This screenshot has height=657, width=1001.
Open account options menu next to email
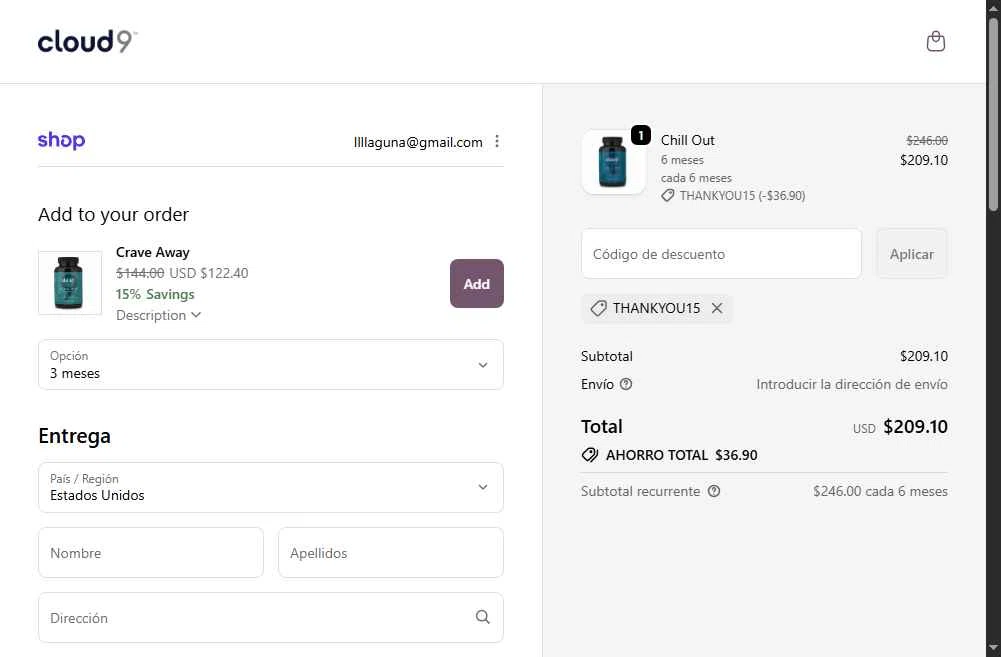(497, 142)
